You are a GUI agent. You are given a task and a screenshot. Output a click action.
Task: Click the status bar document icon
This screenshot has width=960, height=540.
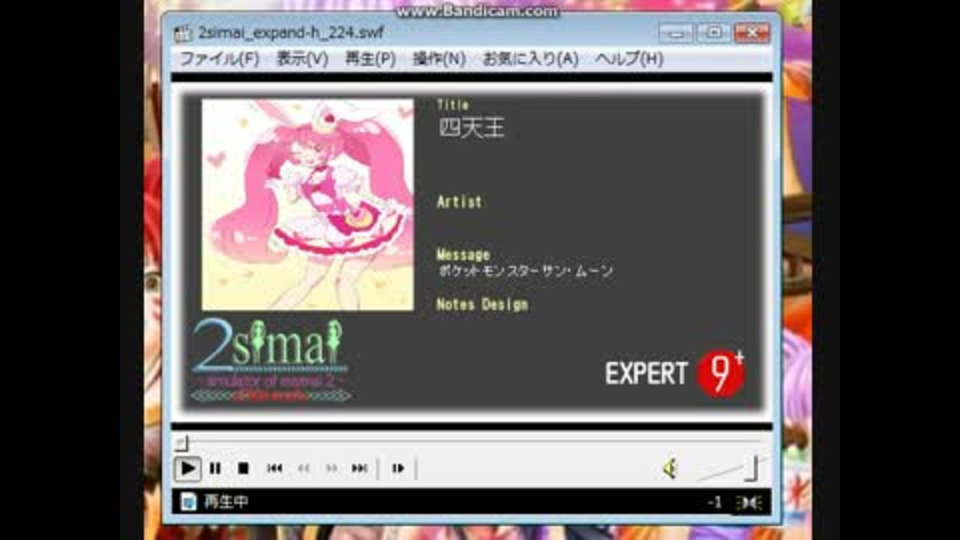189,502
